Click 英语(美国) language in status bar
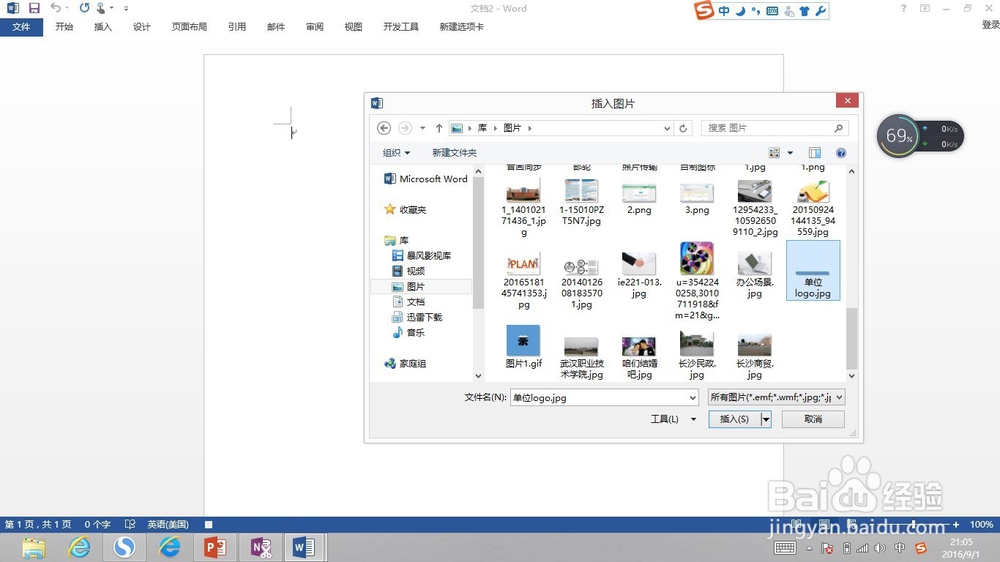 (x=168, y=524)
